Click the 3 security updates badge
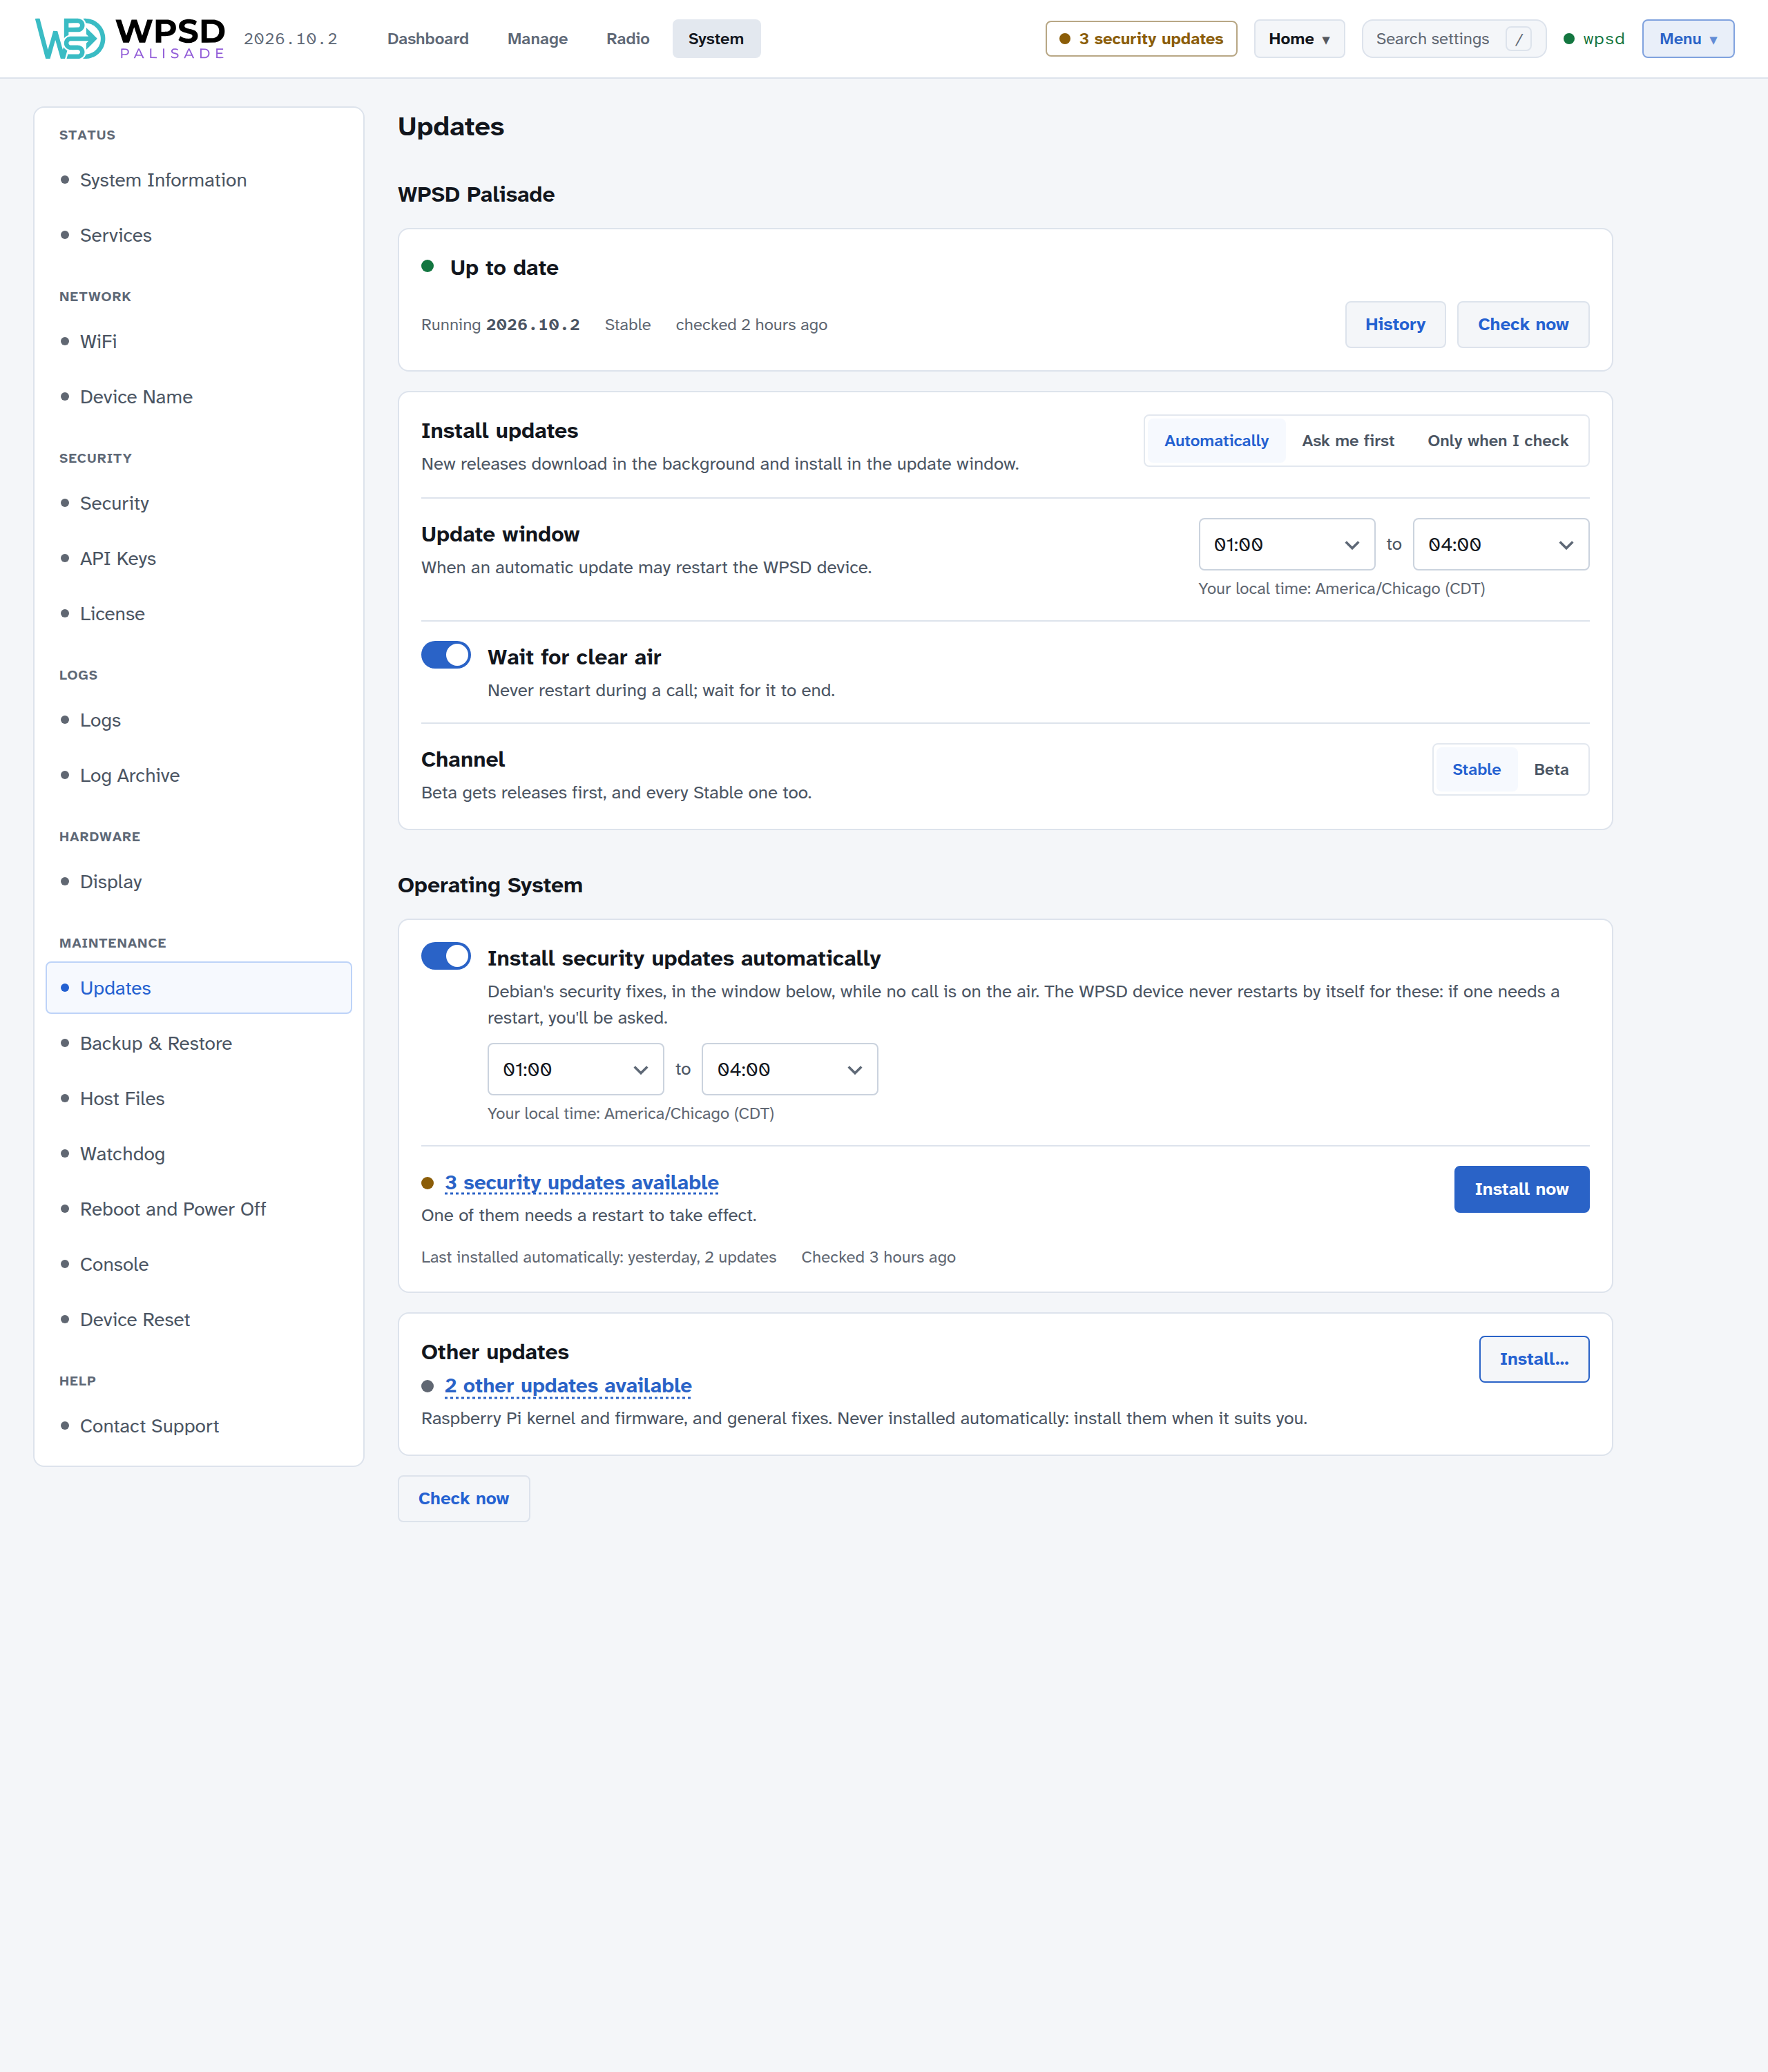The height and width of the screenshot is (2072, 1768). [x=1141, y=39]
